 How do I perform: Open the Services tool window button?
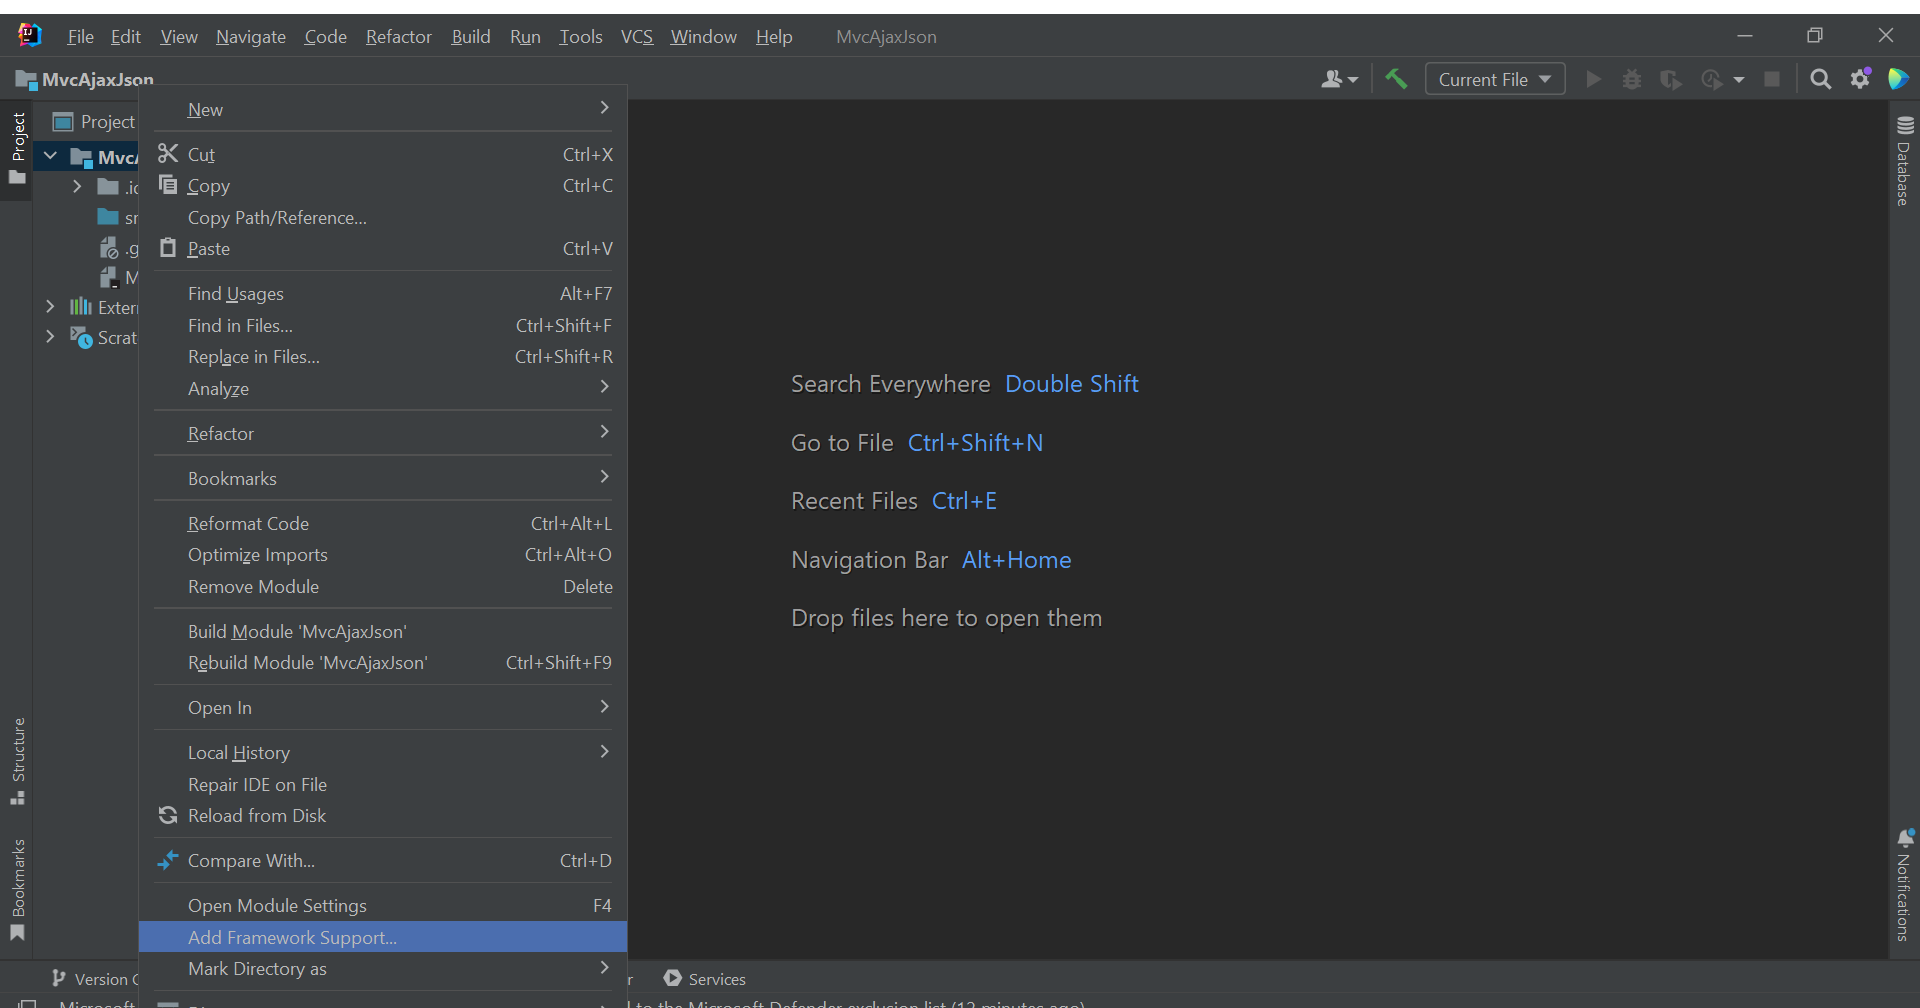tap(705, 979)
